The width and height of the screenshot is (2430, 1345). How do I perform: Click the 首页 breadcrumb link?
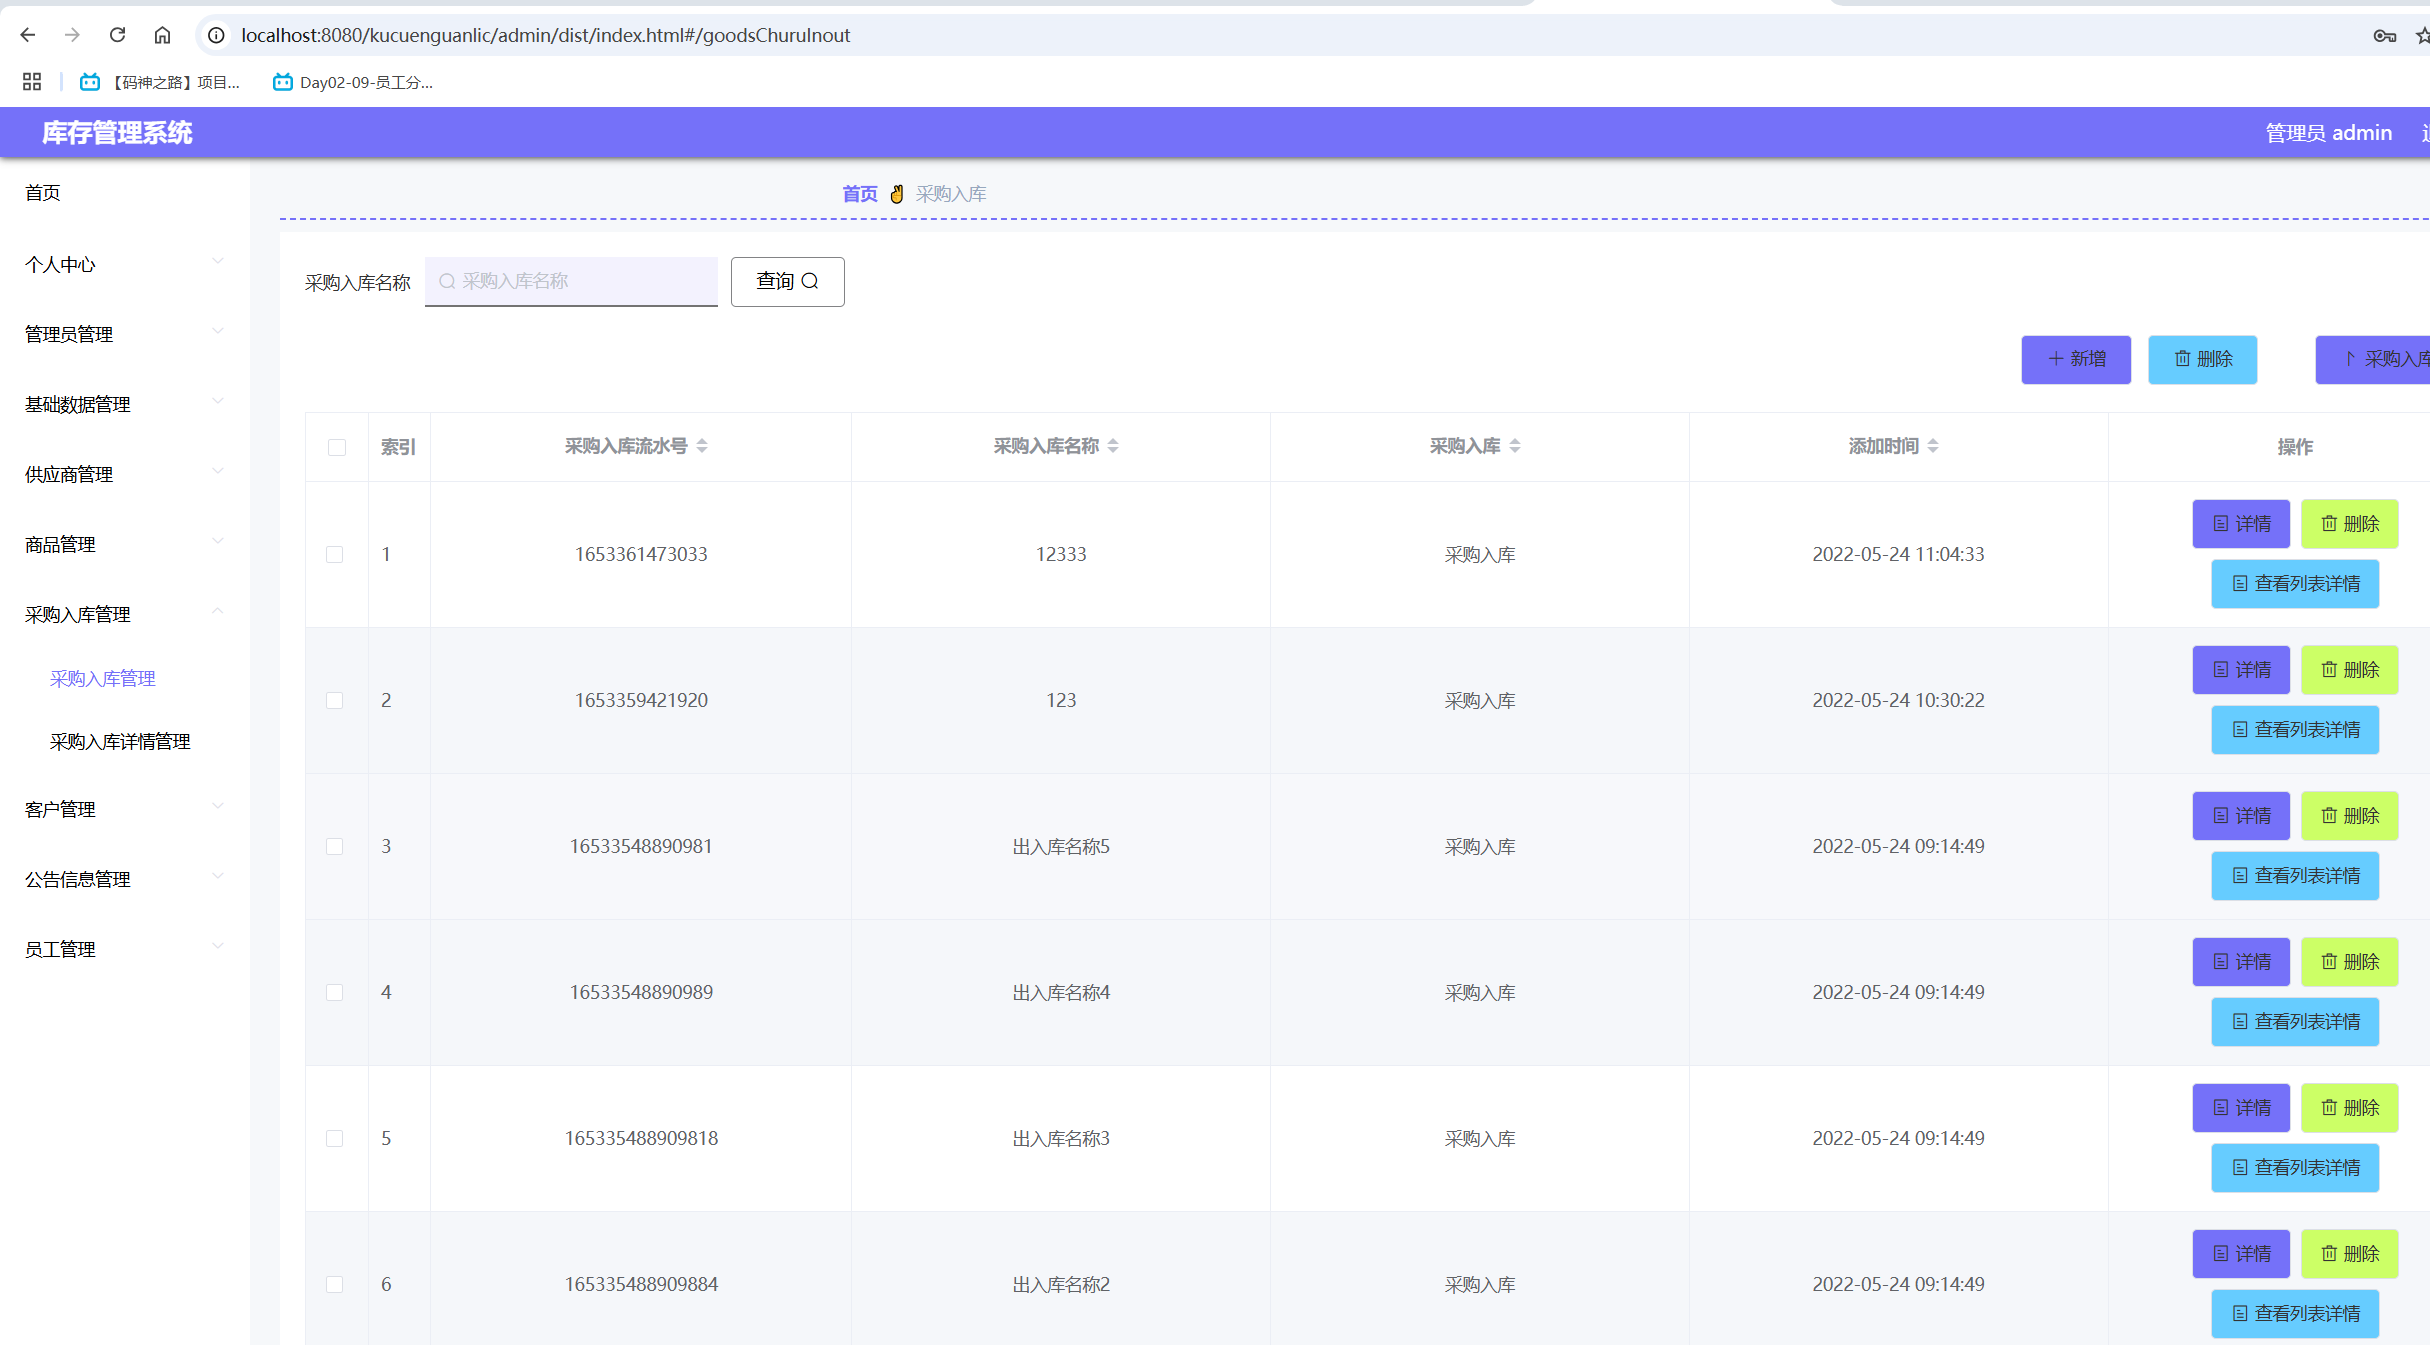tap(860, 194)
